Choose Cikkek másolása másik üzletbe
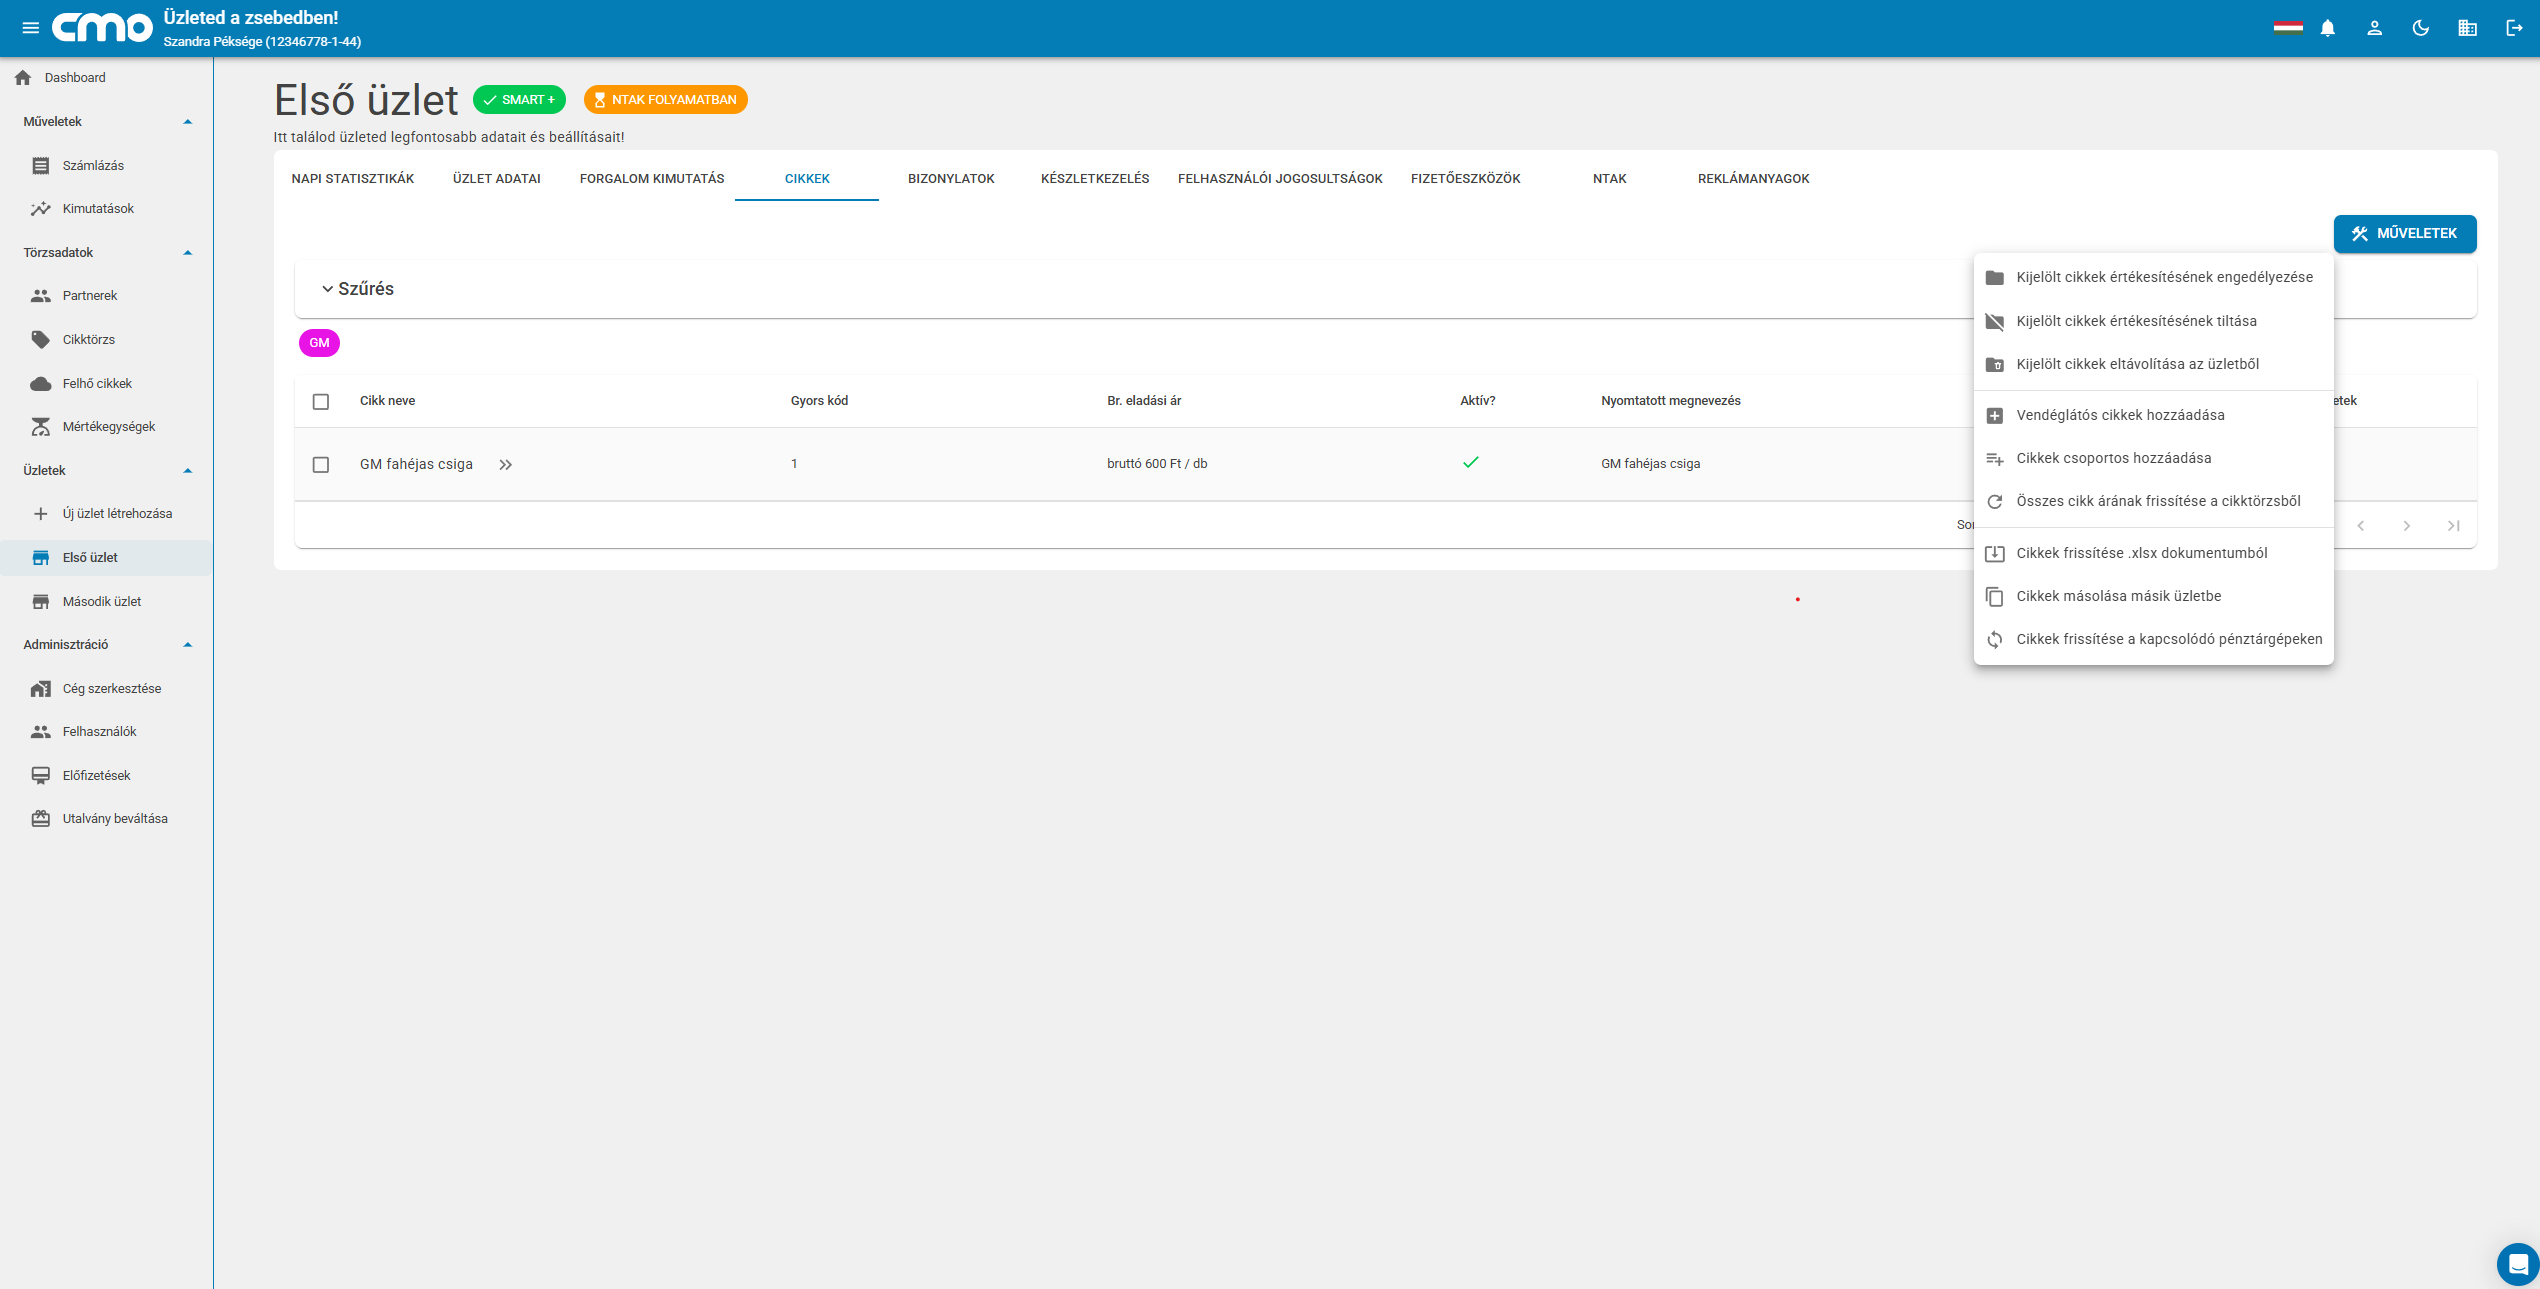2540x1289 pixels. pos(2153,596)
